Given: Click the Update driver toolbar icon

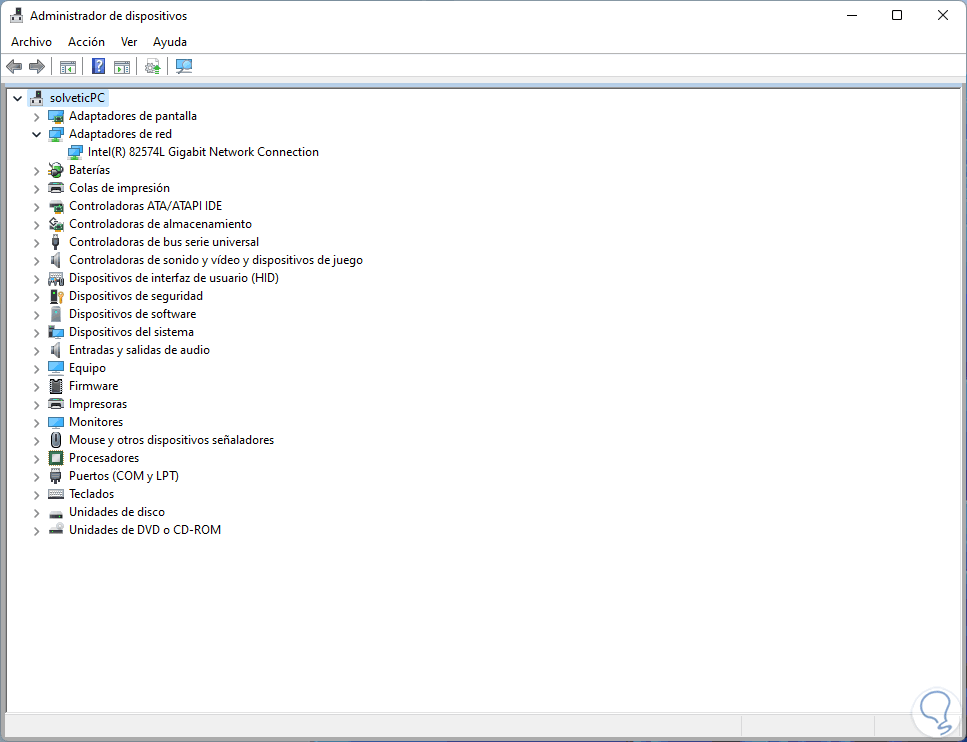Looking at the screenshot, I should (152, 66).
